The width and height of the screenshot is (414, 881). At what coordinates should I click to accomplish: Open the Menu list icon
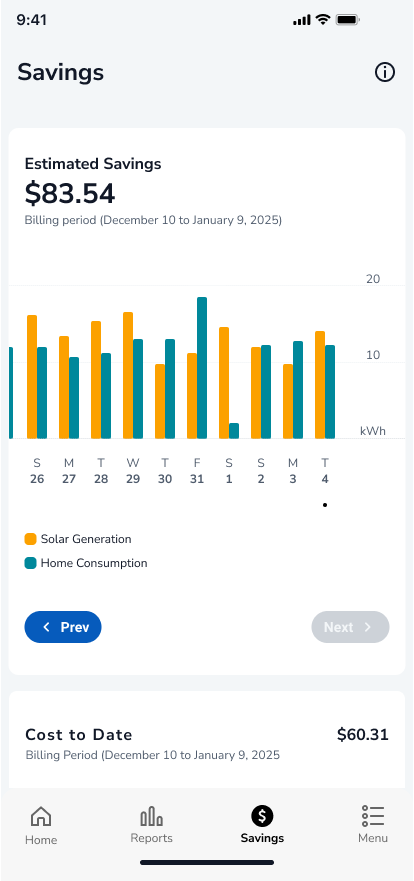(373, 816)
